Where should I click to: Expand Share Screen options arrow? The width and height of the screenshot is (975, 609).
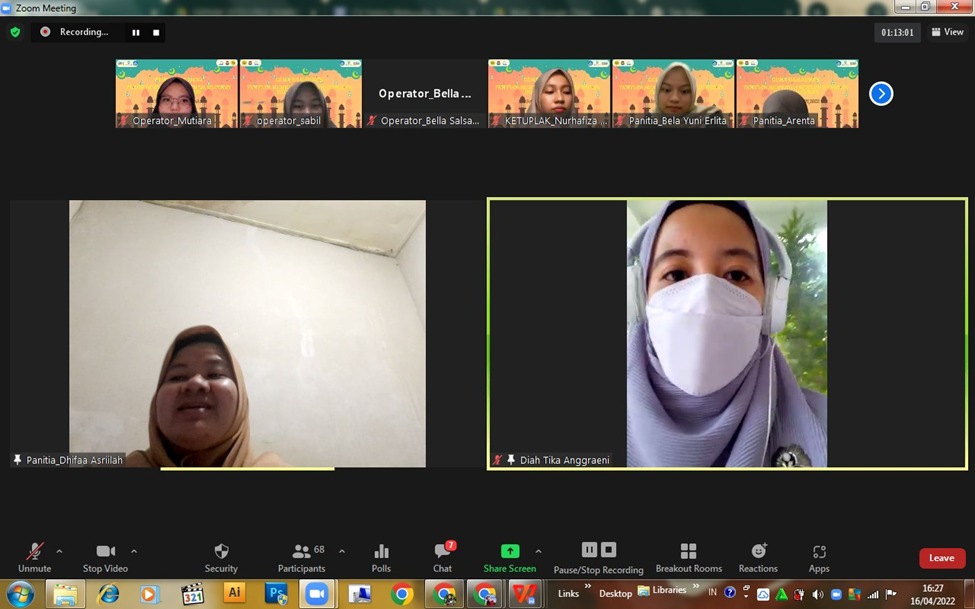538,551
